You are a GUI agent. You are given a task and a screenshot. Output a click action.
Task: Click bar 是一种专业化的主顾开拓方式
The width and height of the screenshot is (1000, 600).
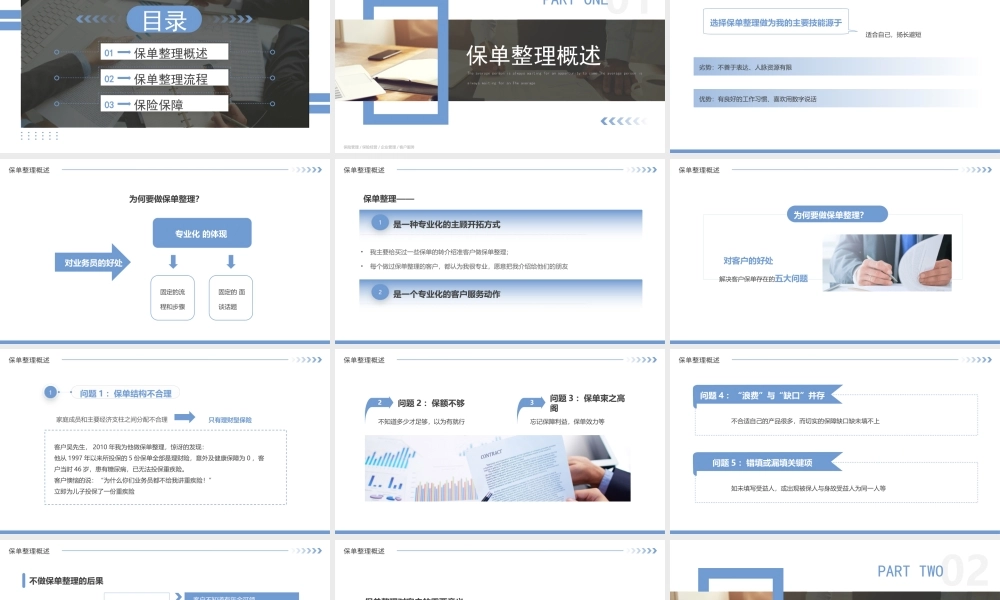[x=501, y=223]
